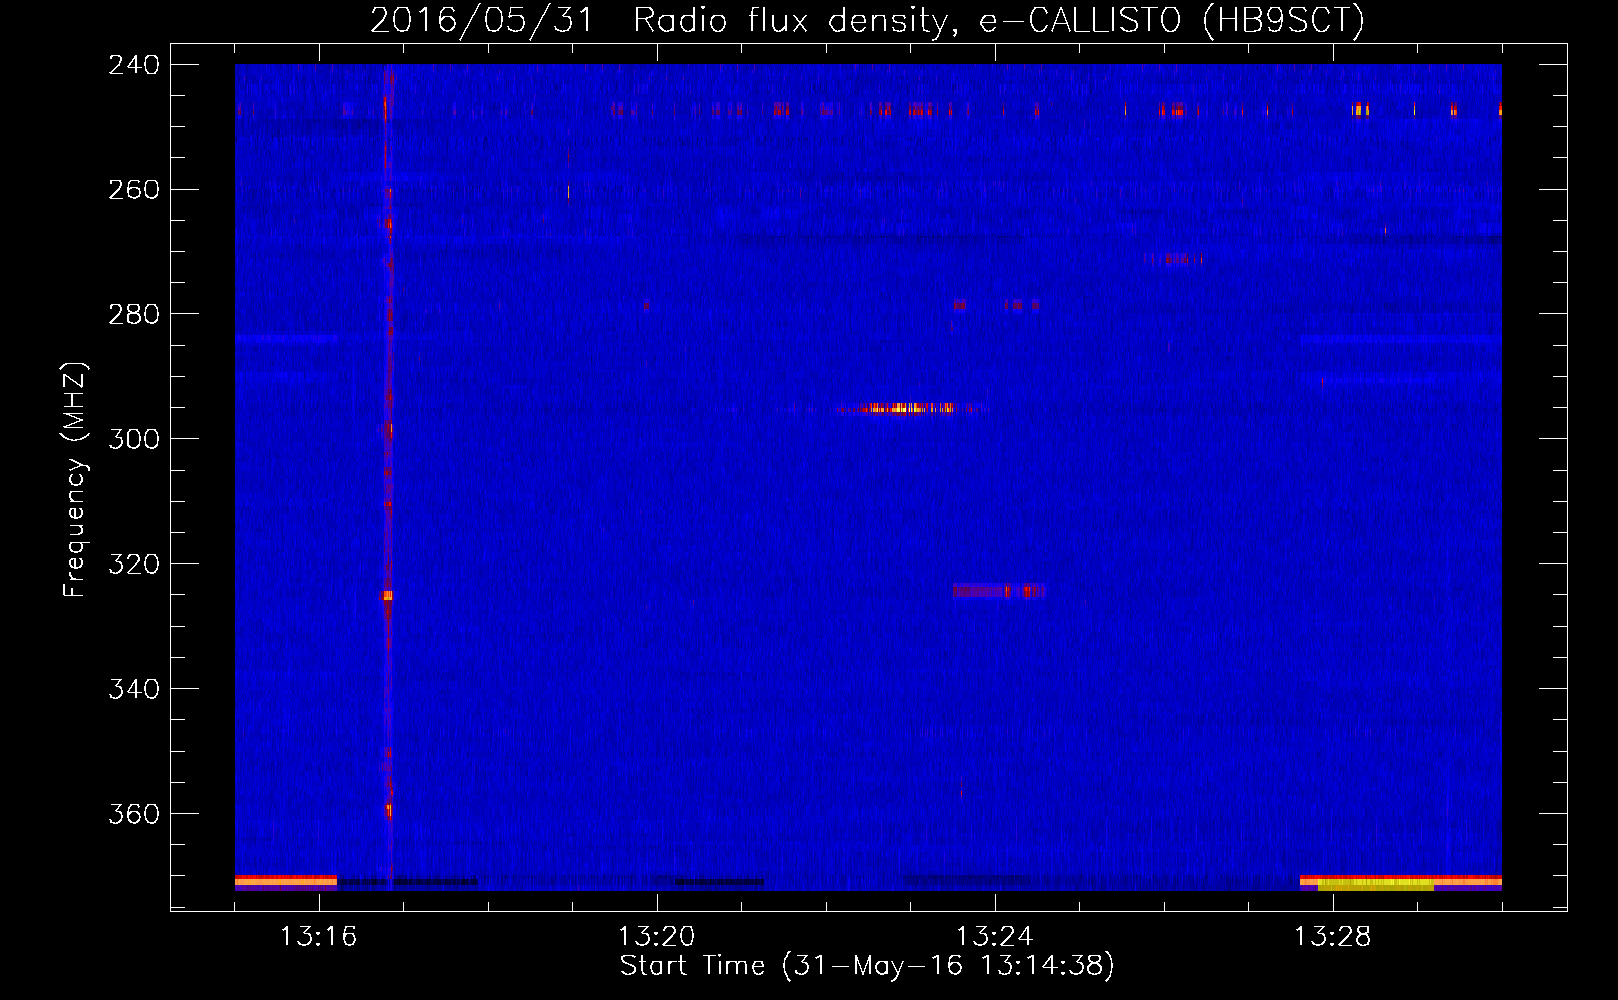Click the 260 frequency tick label

point(134,189)
